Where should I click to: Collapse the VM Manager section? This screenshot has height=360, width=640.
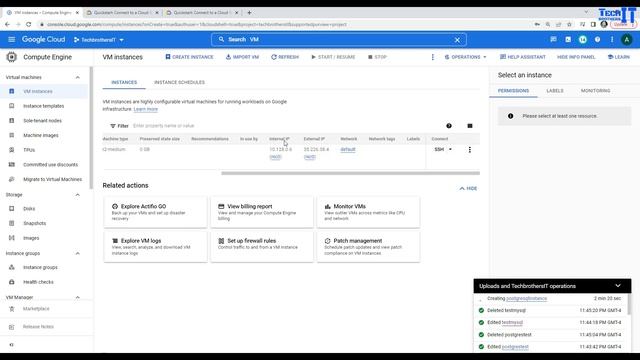(x=78, y=298)
